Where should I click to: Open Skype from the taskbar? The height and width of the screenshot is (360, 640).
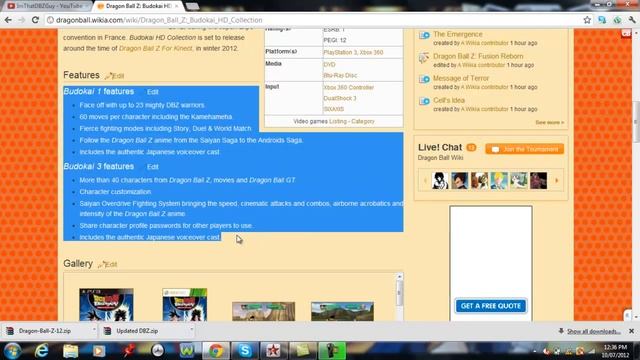pos(244,351)
